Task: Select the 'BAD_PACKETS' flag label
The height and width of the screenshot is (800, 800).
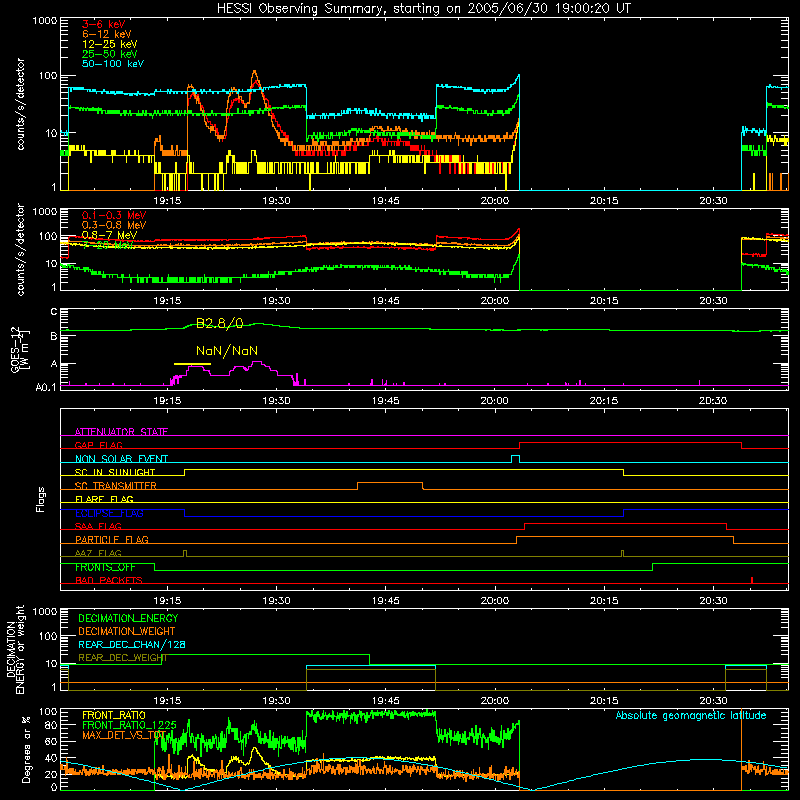Action: click(x=109, y=580)
